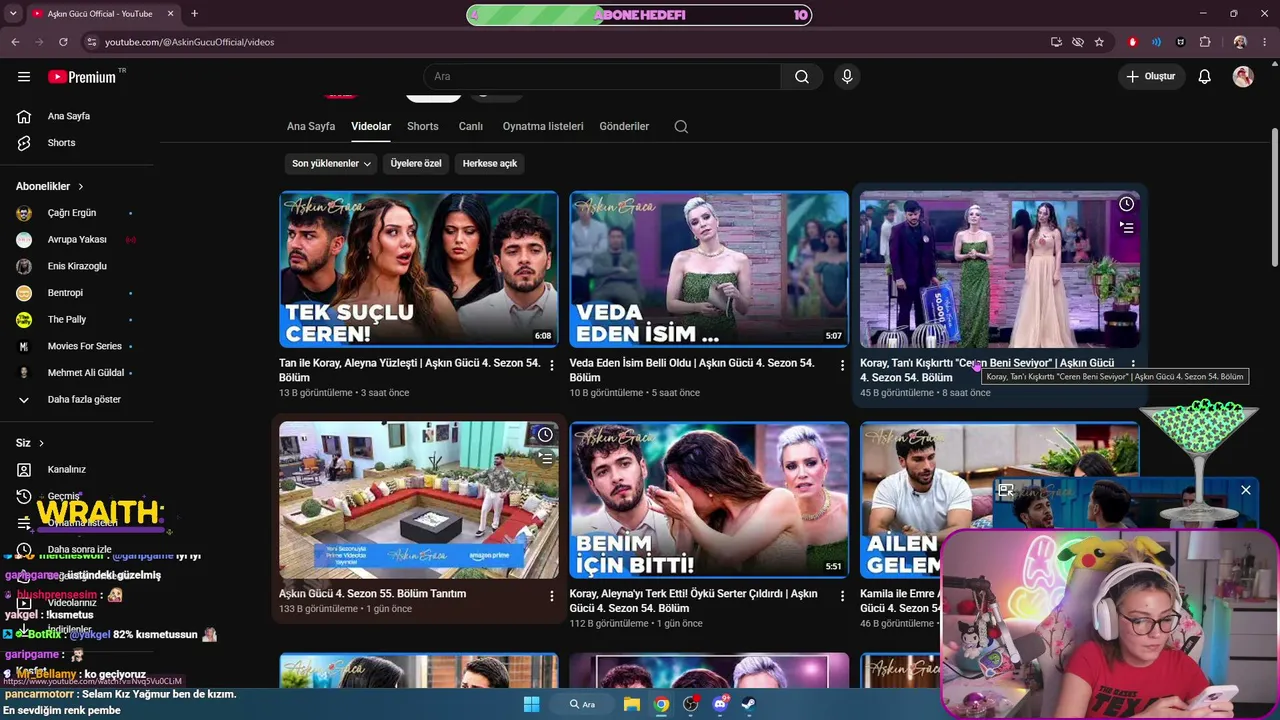The height and width of the screenshot is (720, 1280).
Task: View site information icon in the address bar
Action: (x=92, y=42)
